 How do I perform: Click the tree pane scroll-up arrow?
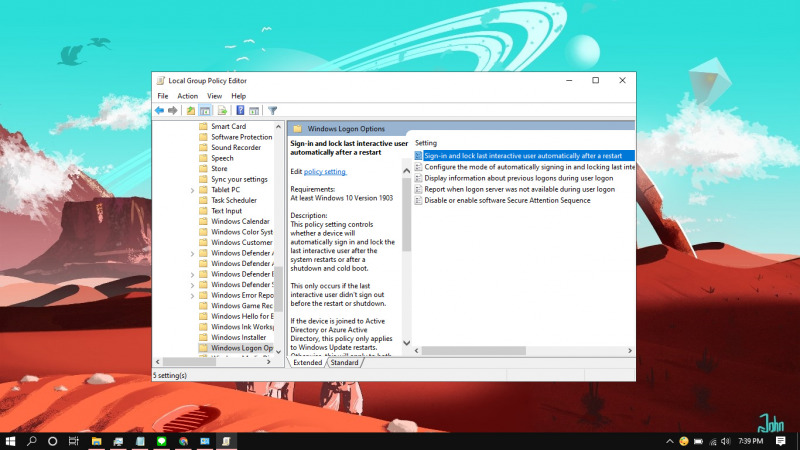279,127
